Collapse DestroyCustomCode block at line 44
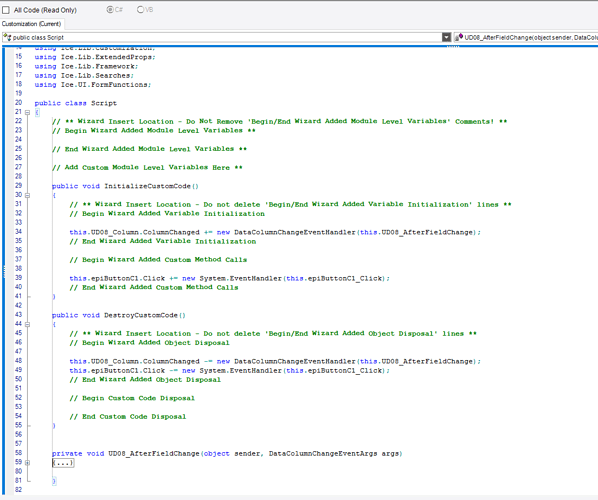Viewport: 598px width, 500px height. coord(27,325)
